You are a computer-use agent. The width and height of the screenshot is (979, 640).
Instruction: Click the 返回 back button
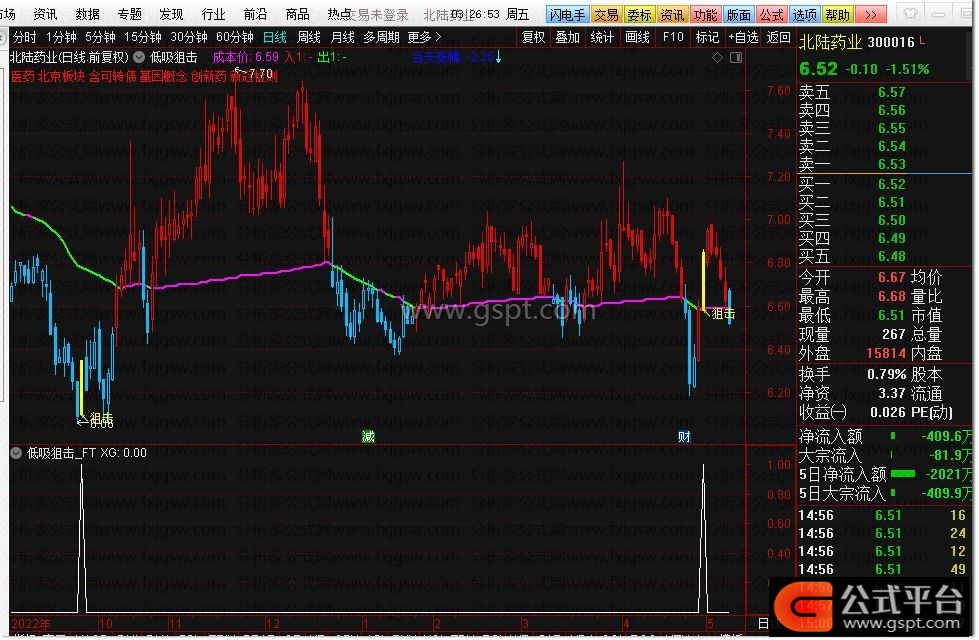click(778, 37)
